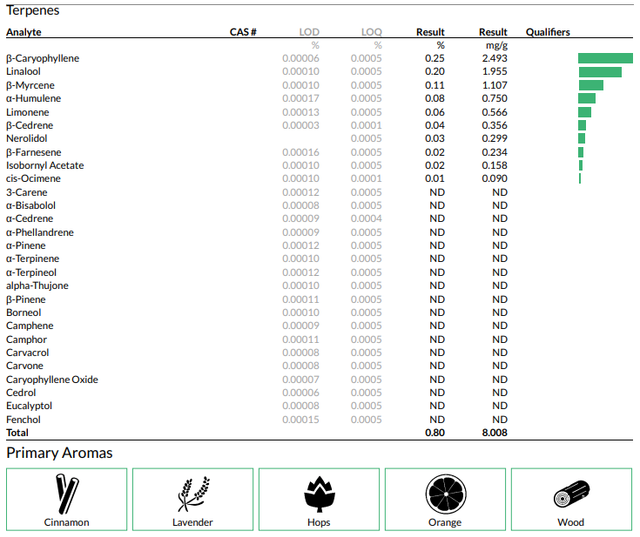Click the Orange slice aroma icon
This screenshot has width=640, height=537.
pyautogui.click(x=445, y=494)
